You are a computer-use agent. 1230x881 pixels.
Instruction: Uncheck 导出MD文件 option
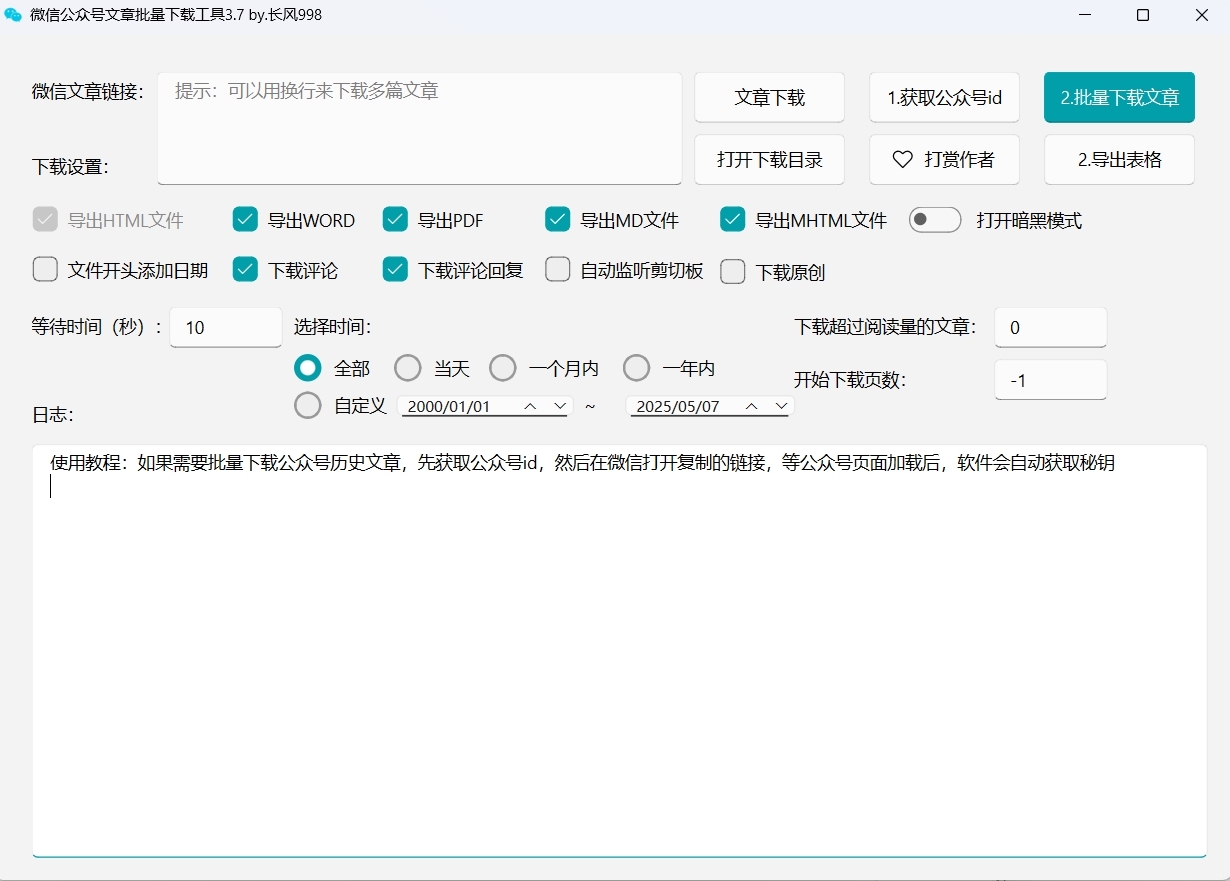pyautogui.click(x=558, y=220)
